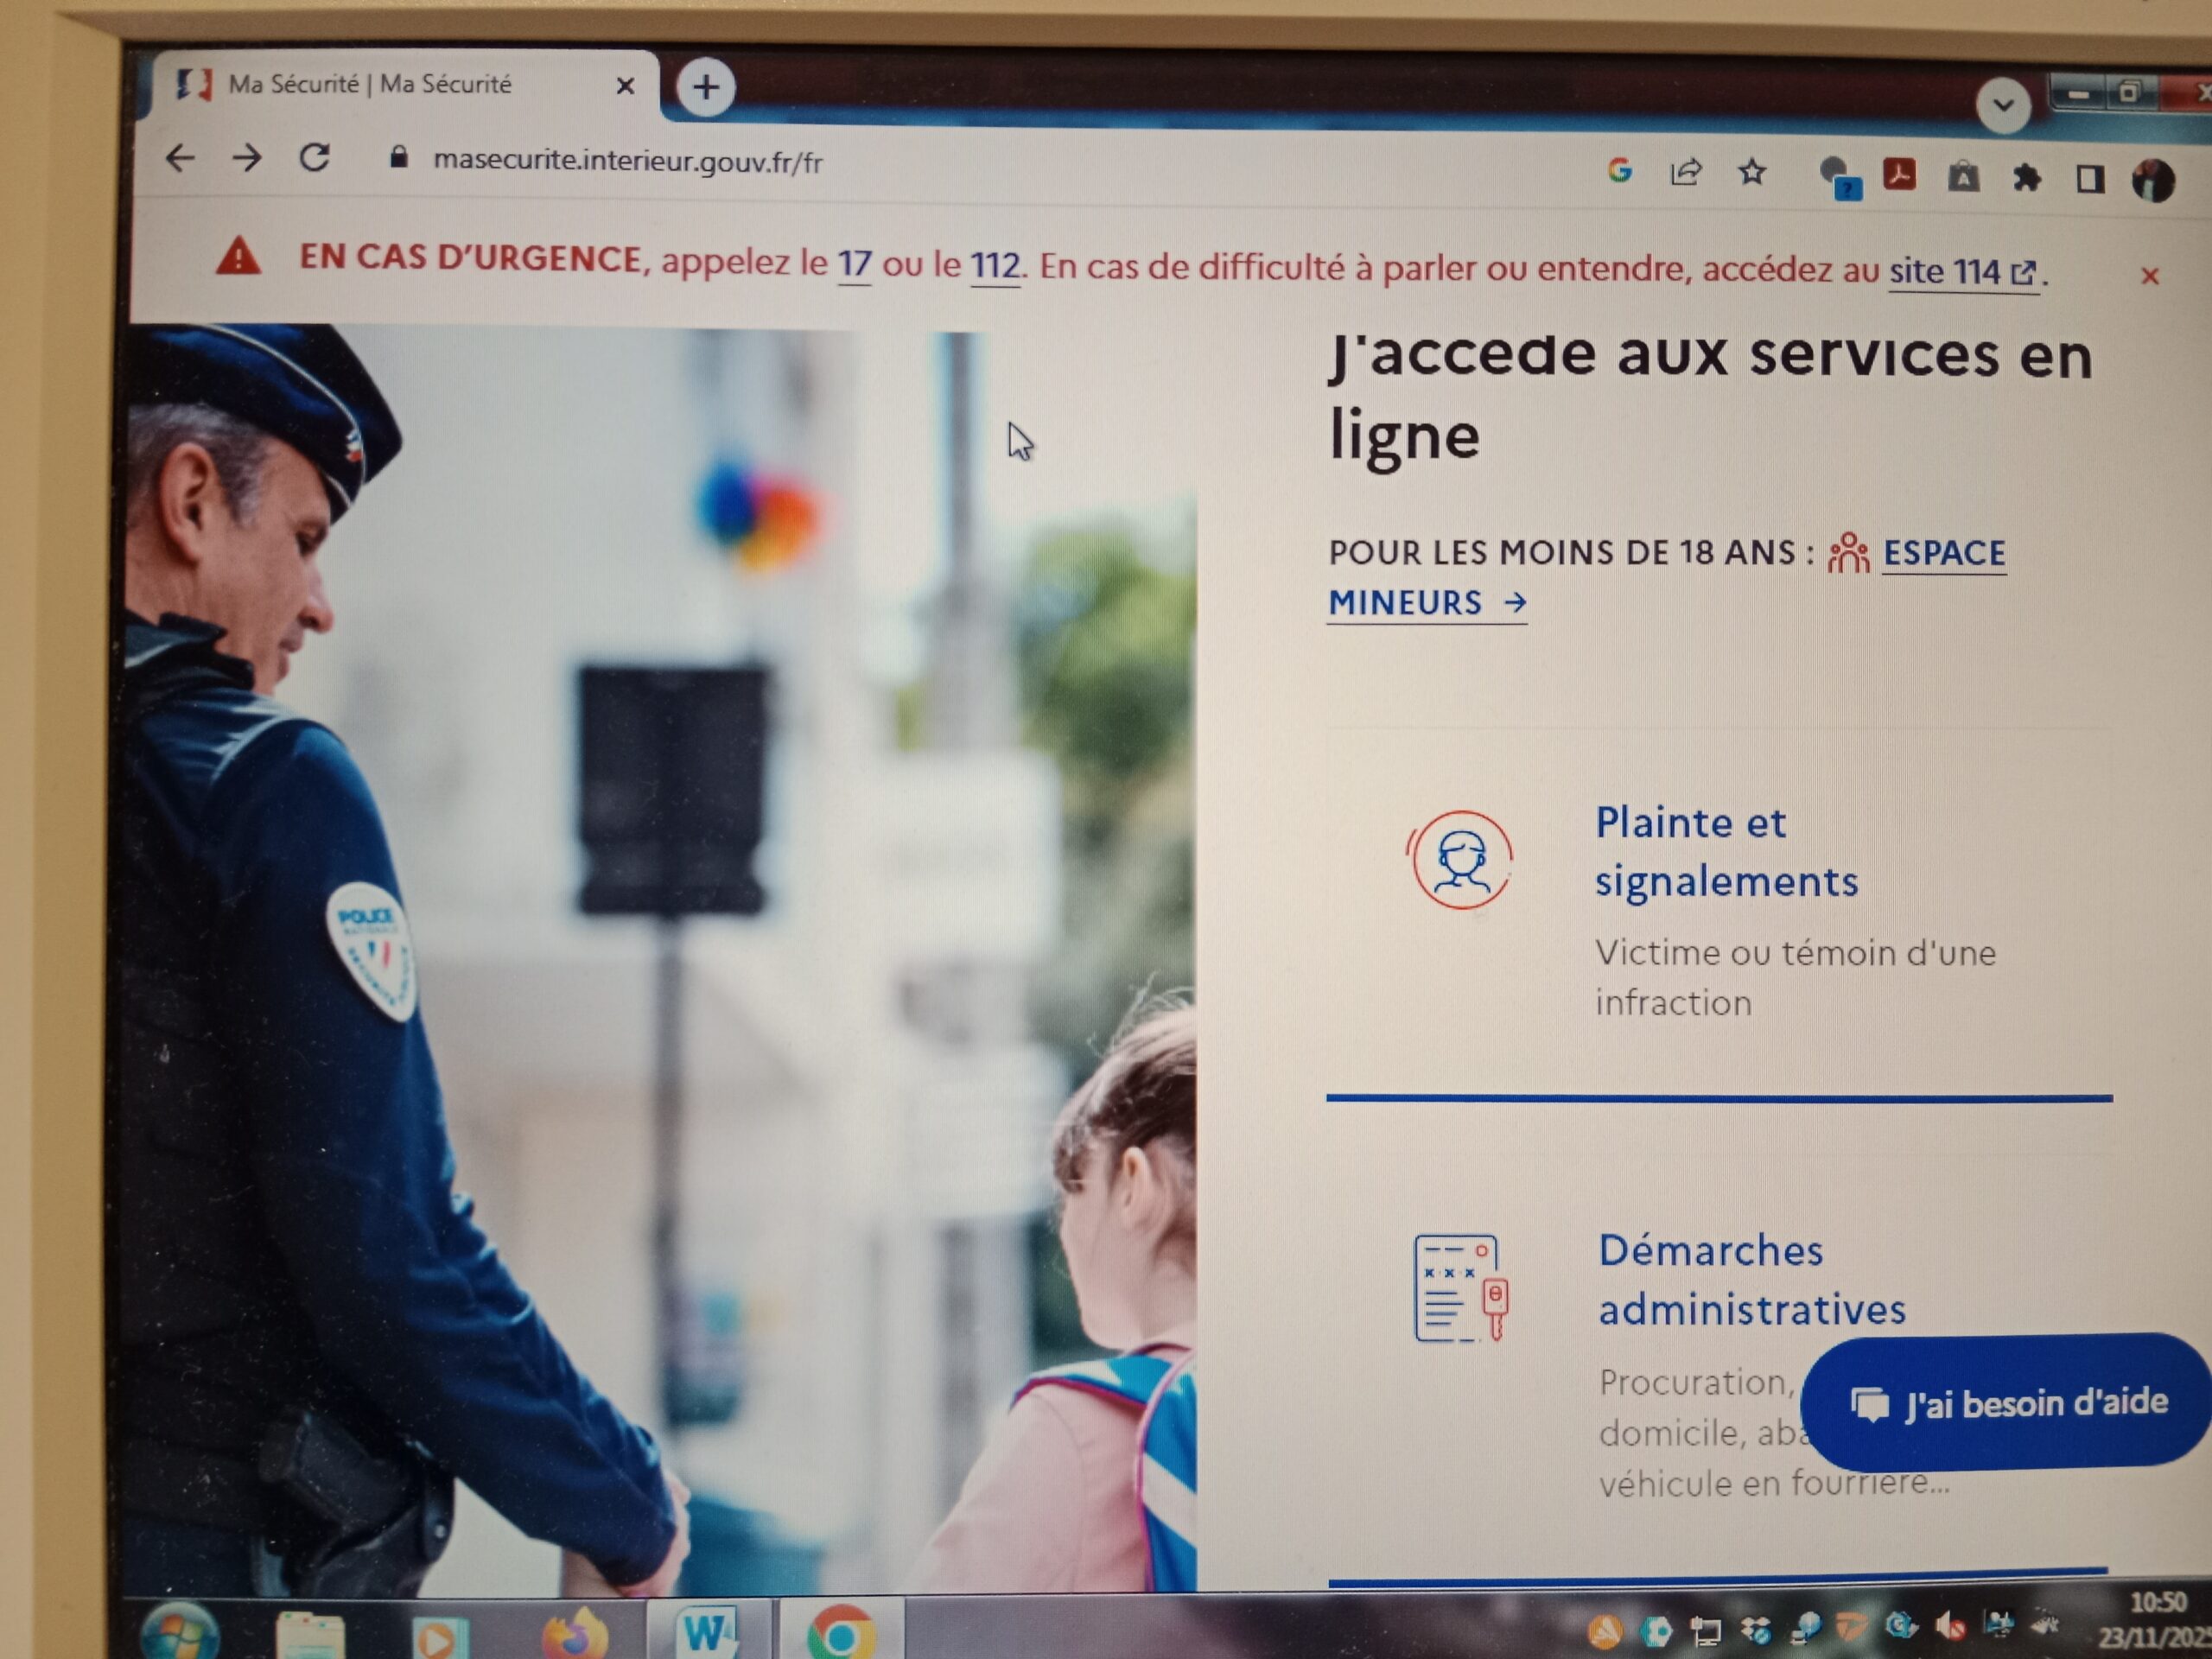Dismiss the emergency alert banner

[x=2149, y=276]
